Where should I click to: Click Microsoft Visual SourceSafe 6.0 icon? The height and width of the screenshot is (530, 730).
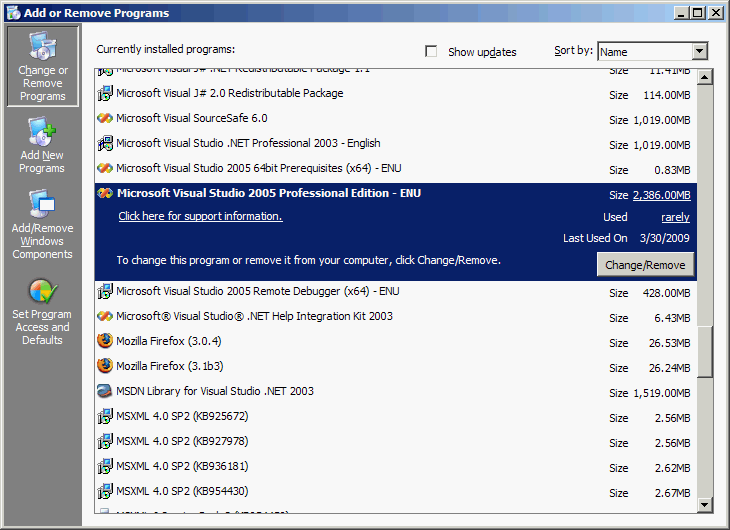click(x=105, y=118)
